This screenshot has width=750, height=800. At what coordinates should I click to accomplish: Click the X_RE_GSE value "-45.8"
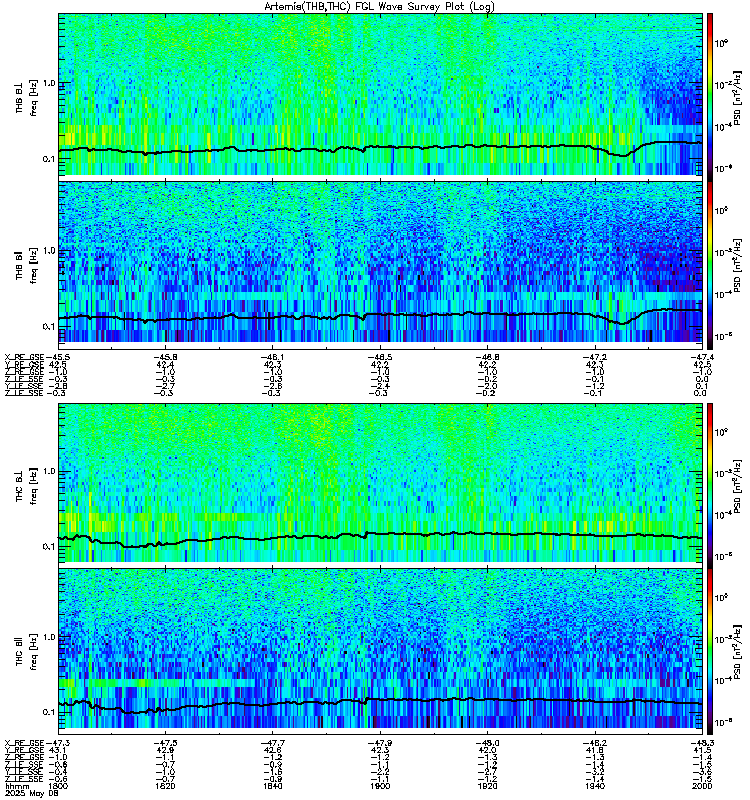(x=165, y=357)
